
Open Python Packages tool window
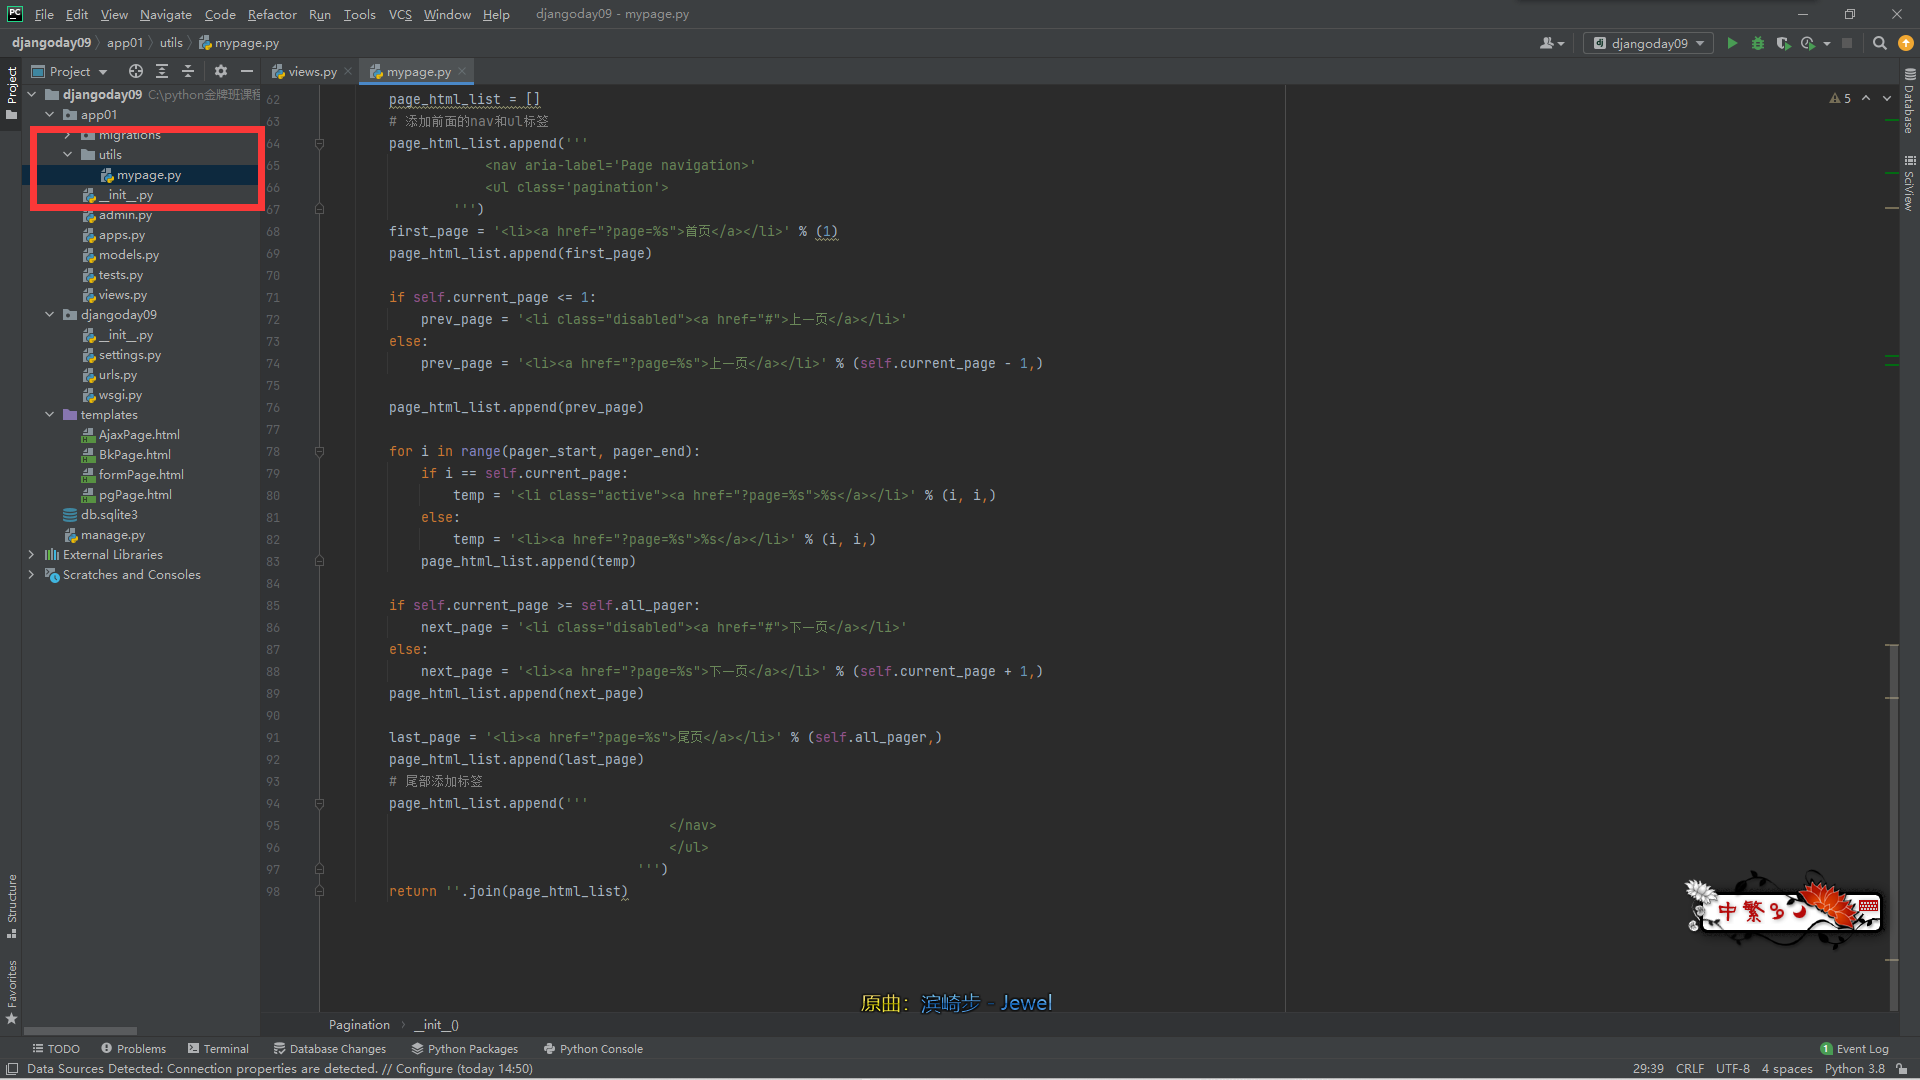pyautogui.click(x=464, y=1049)
